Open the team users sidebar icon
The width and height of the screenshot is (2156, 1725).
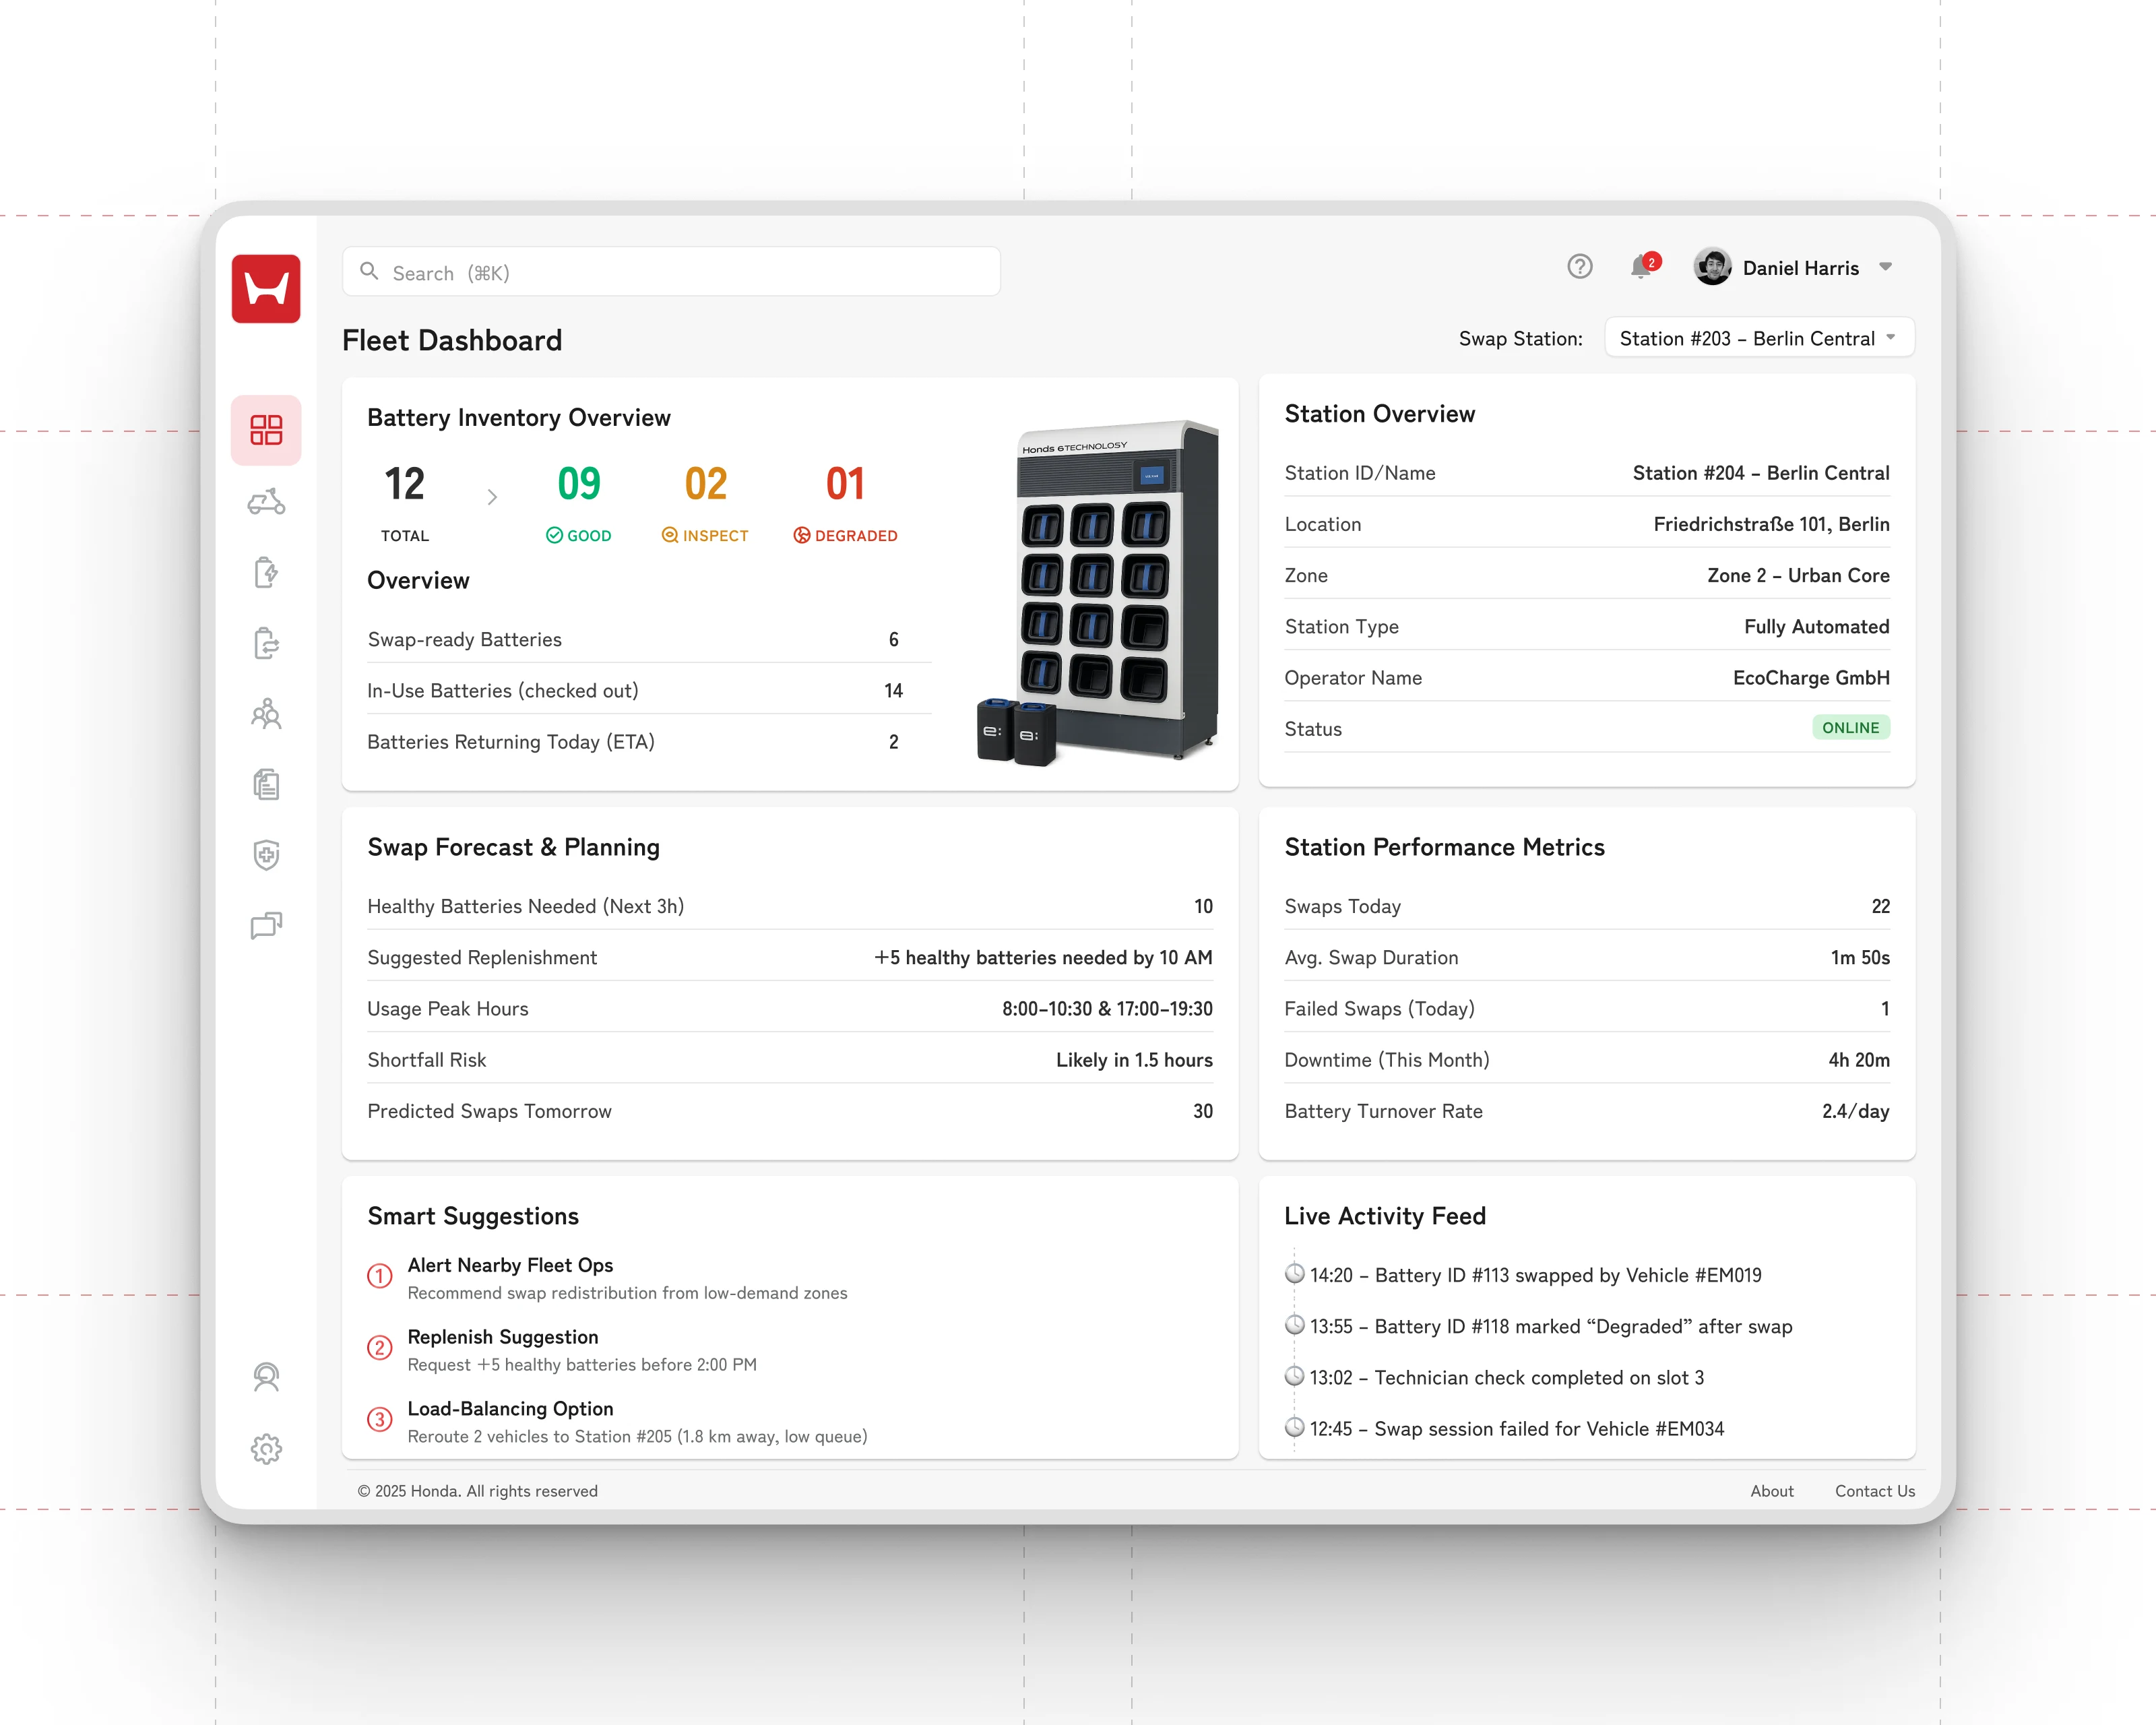(266, 714)
